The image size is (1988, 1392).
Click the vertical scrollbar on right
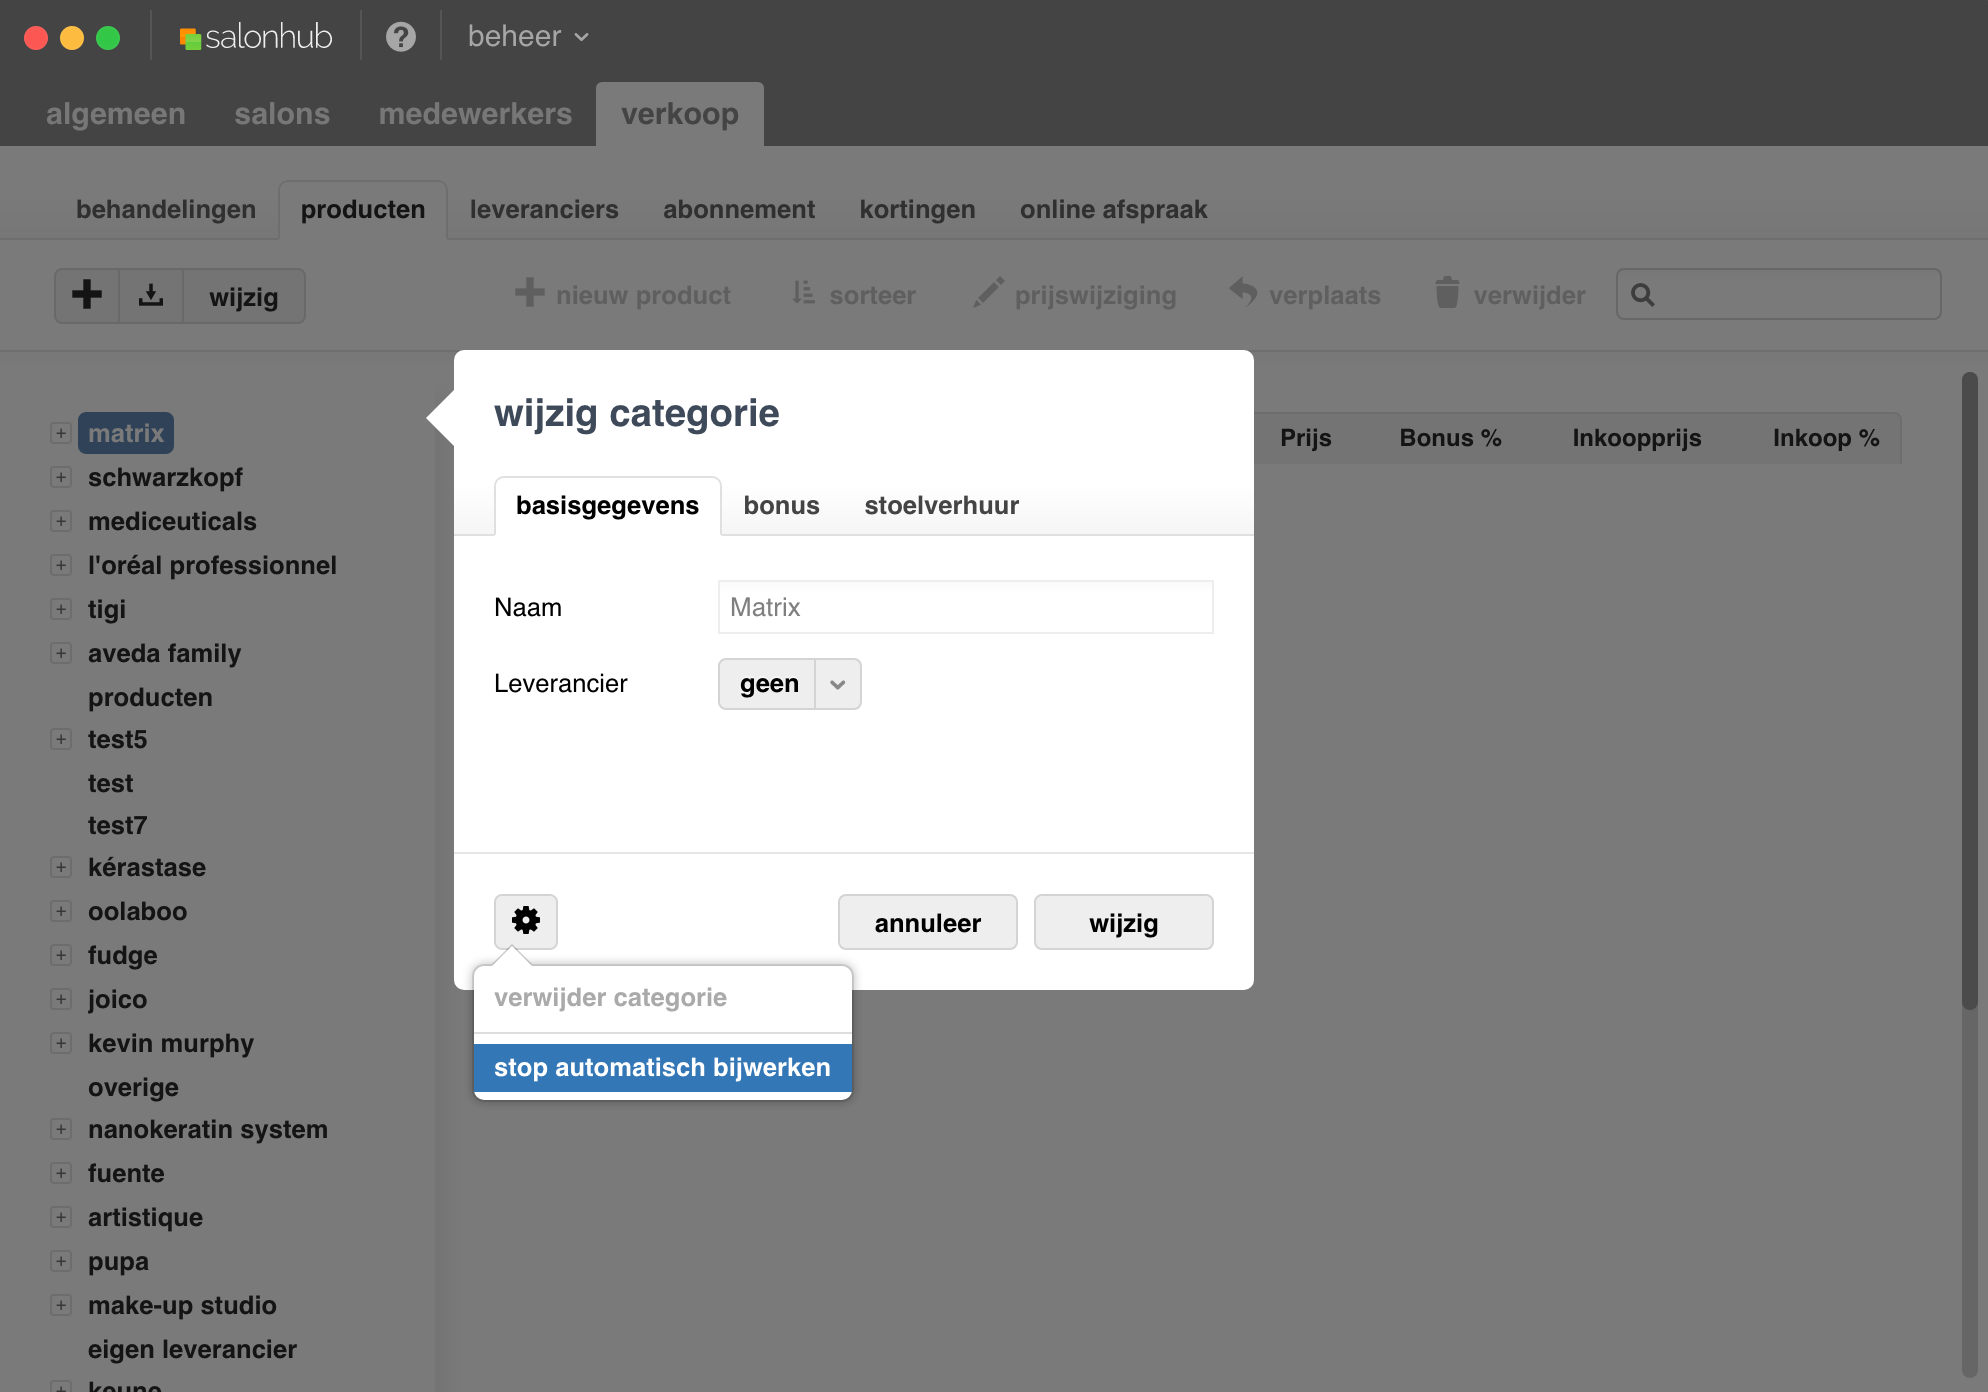tap(1969, 690)
